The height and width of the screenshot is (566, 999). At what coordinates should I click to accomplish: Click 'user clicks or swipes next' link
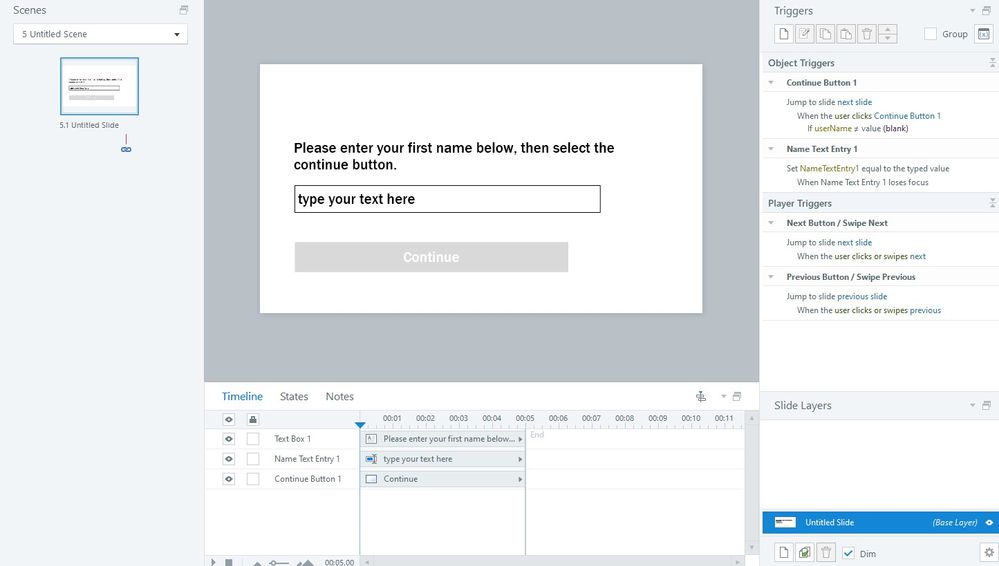coord(880,256)
